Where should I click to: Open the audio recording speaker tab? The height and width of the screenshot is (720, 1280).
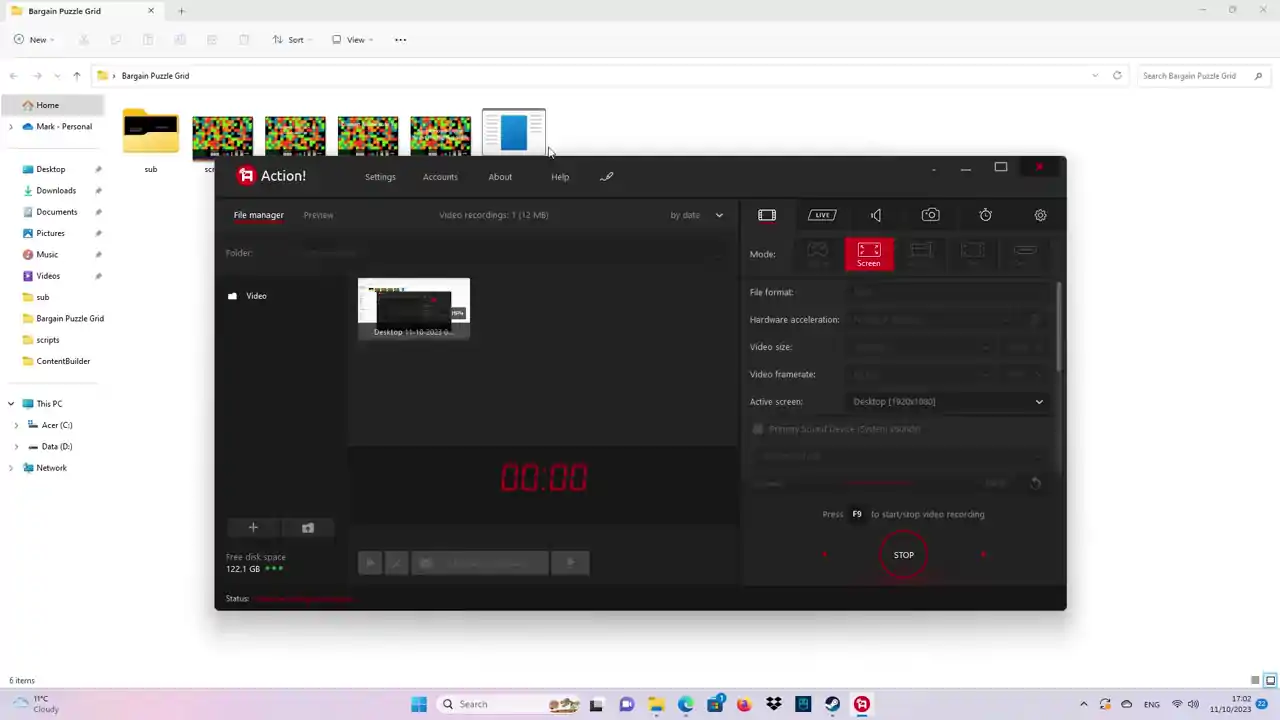click(876, 215)
